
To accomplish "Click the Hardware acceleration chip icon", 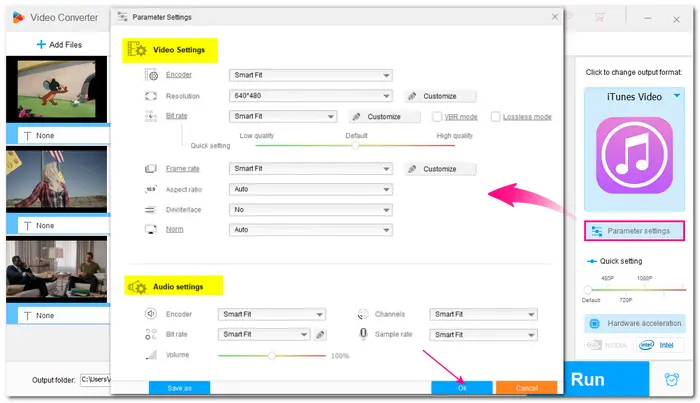I will [x=593, y=323].
